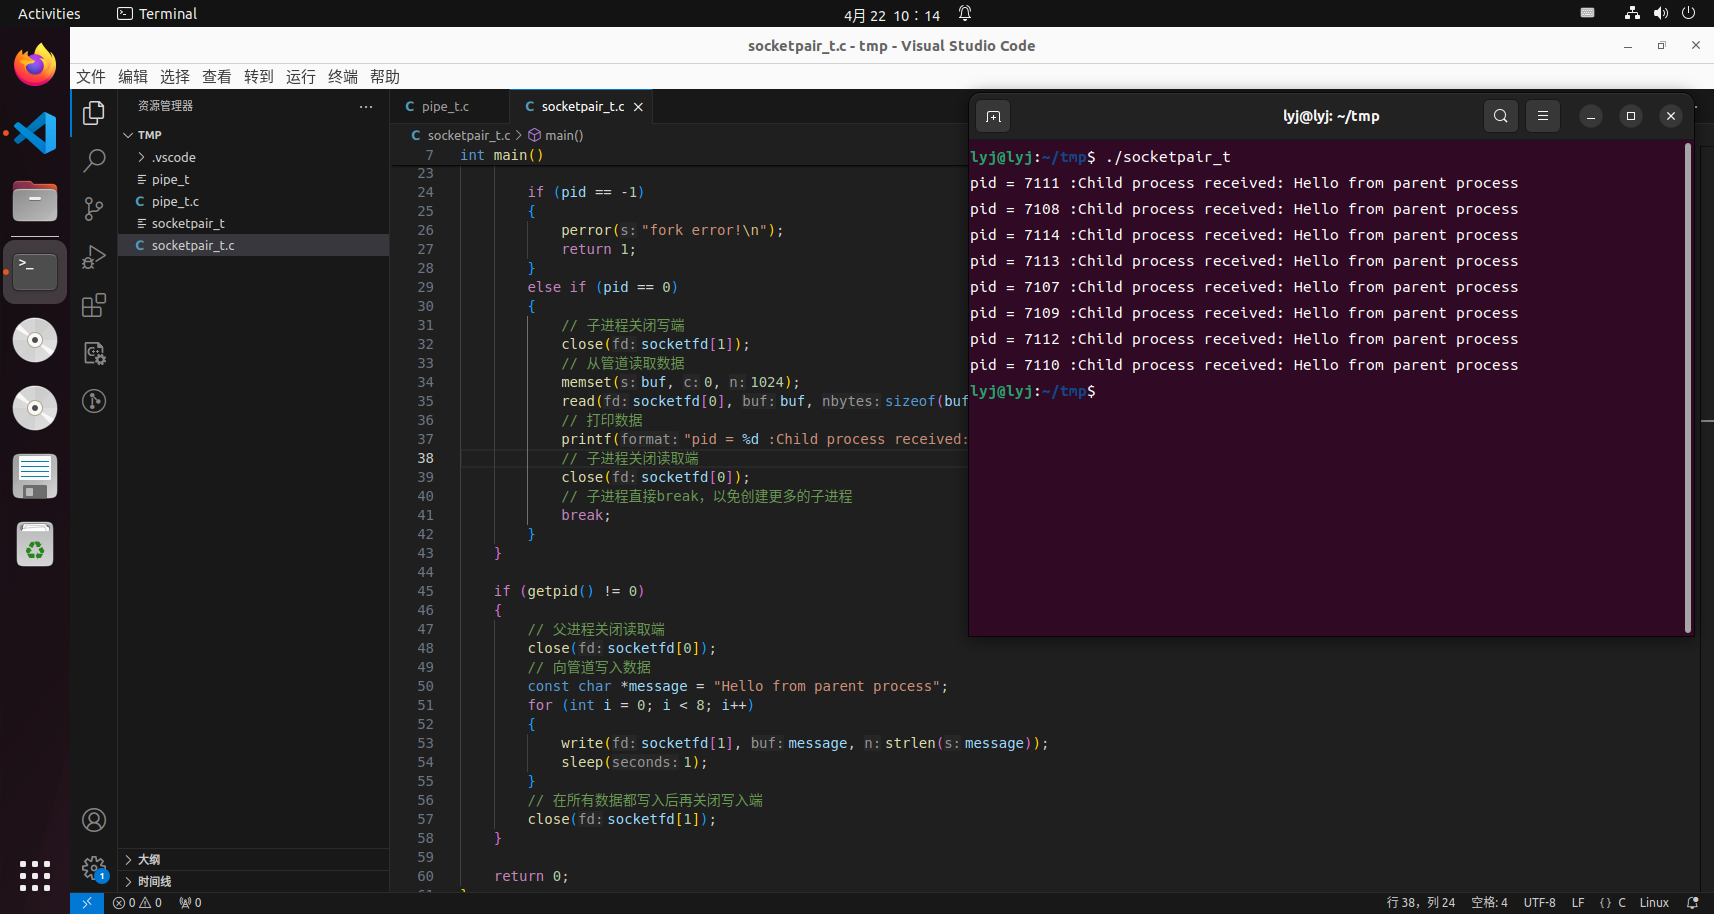Open the system power menu icon
This screenshot has width=1714, height=914.
click(1689, 14)
